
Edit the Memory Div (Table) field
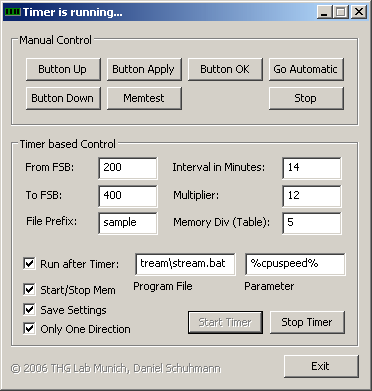pyautogui.click(x=312, y=223)
